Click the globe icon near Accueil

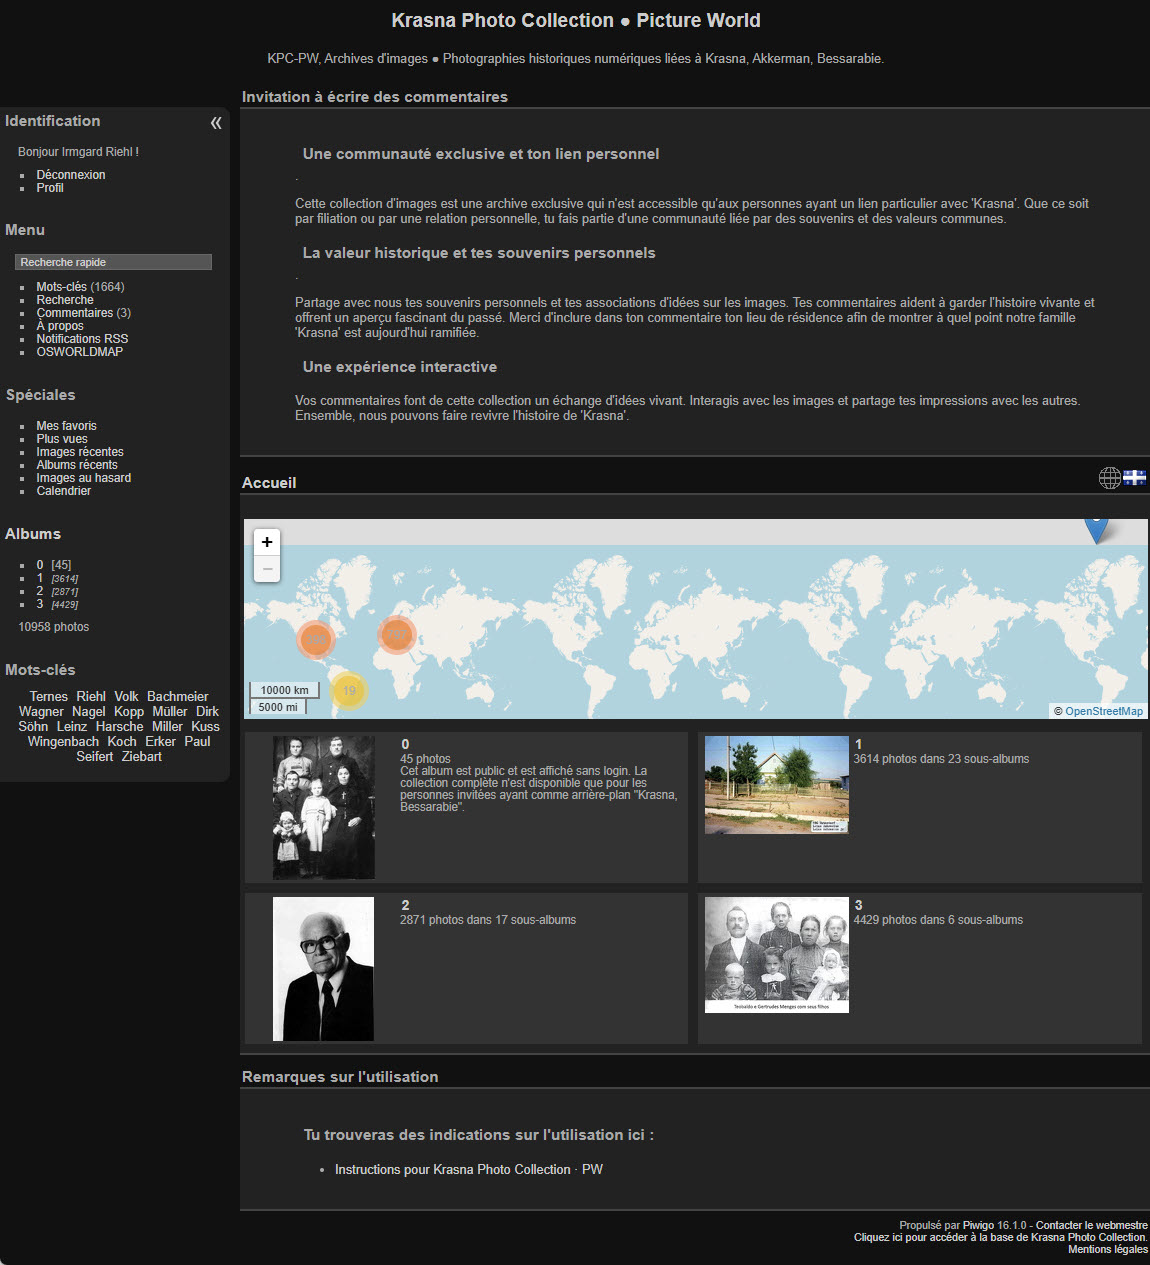(1109, 478)
